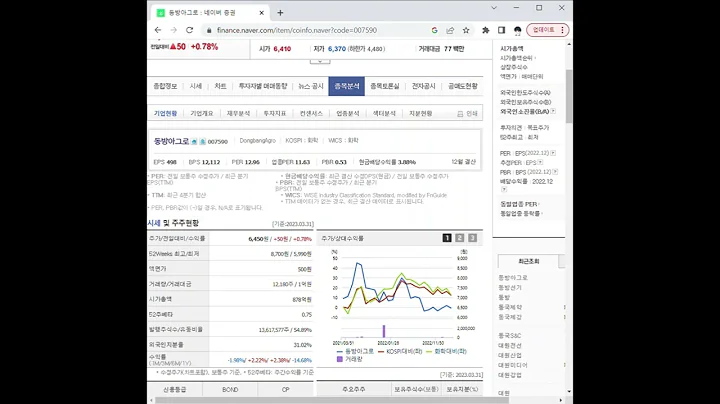Select the 기업개요 sub-tab

pyautogui.click(x=202, y=113)
